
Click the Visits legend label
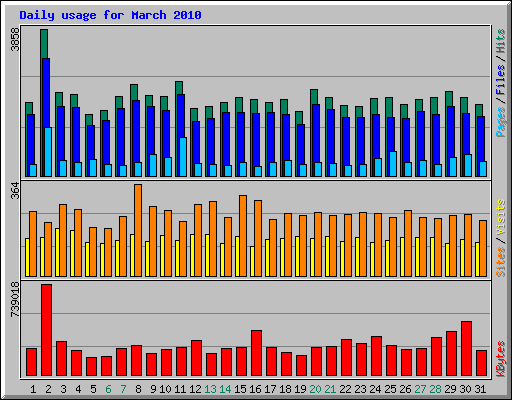501,218
